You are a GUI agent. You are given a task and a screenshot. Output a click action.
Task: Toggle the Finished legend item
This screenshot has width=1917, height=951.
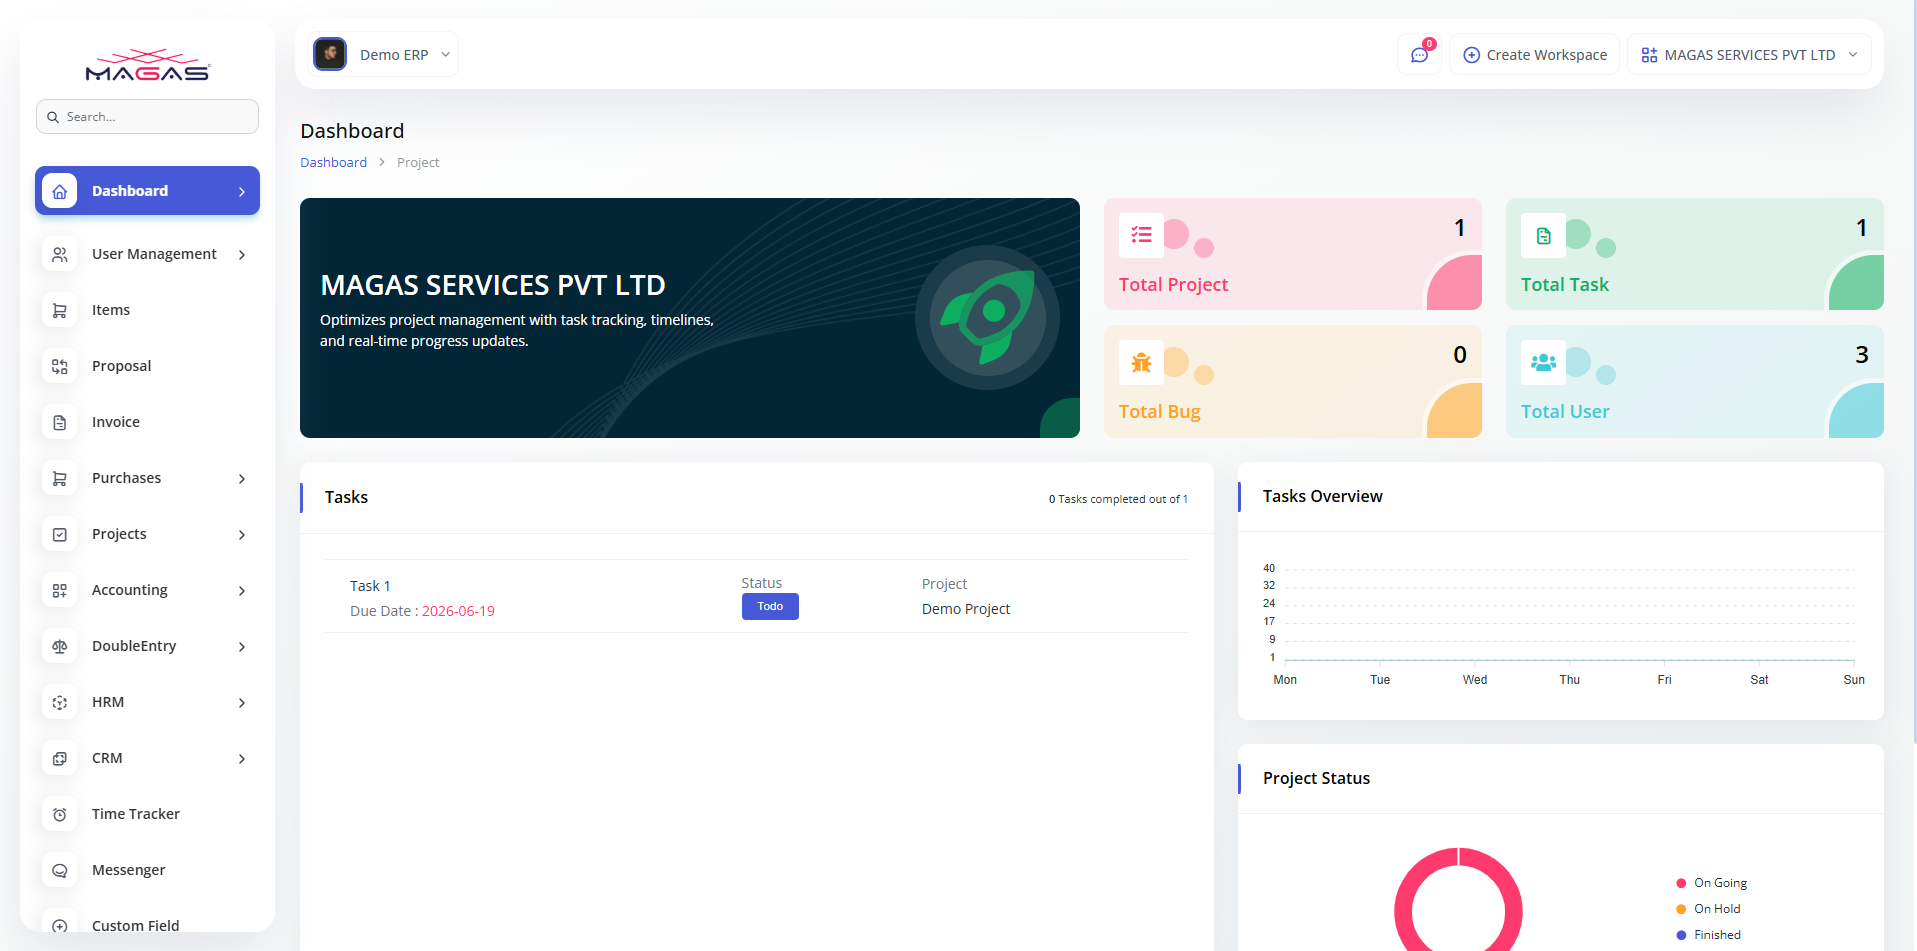[1709, 935]
